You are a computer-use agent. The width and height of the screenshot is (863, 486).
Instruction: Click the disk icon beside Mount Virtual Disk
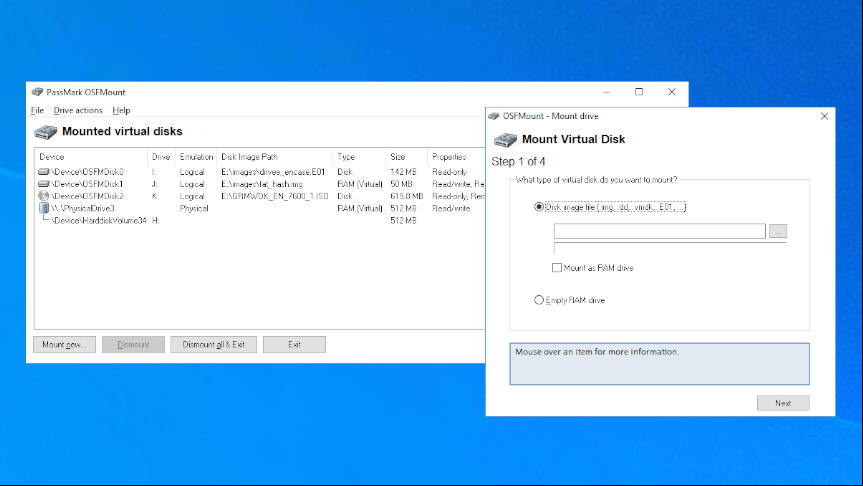505,140
